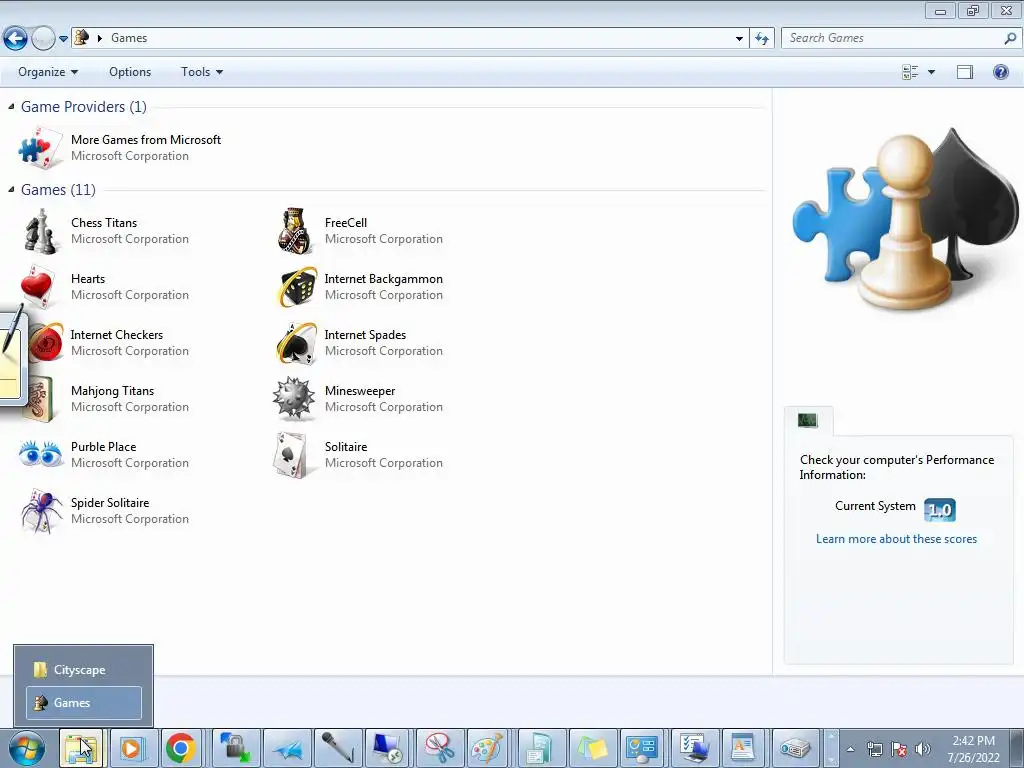Image resolution: width=1024 pixels, height=768 pixels.
Task: Open the Organize dropdown menu
Action: pos(48,72)
